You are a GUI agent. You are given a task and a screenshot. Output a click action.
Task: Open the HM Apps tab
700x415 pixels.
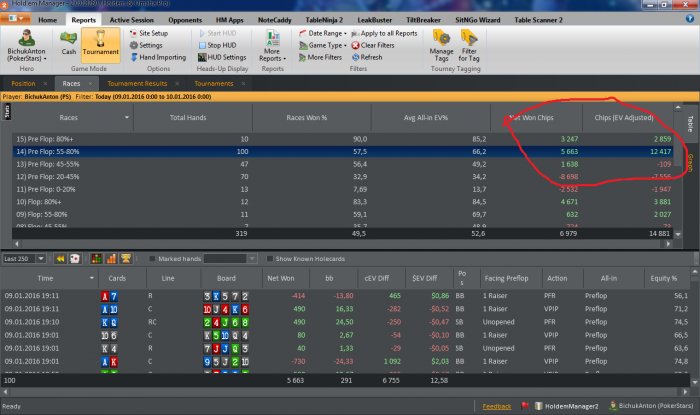pyautogui.click(x=229, y=20)
